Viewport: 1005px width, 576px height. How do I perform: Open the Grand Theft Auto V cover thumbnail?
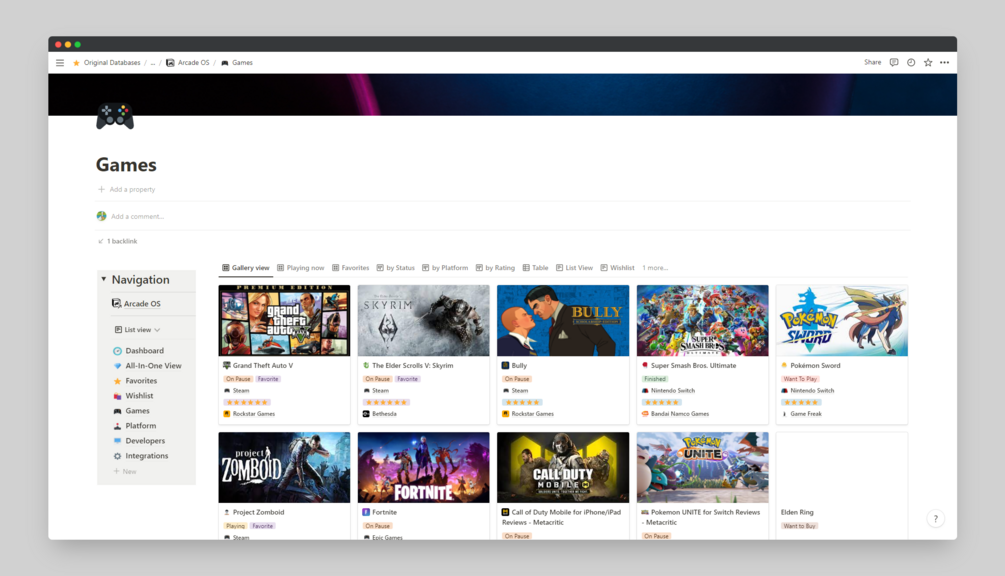tap(284, 320)
